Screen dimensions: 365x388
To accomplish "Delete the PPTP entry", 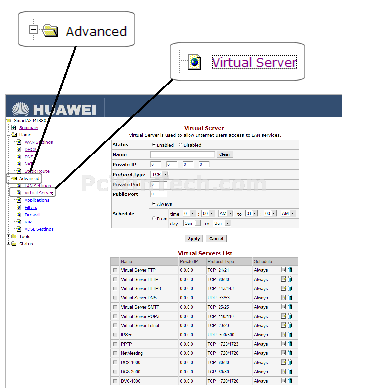I will coord(290,344).
